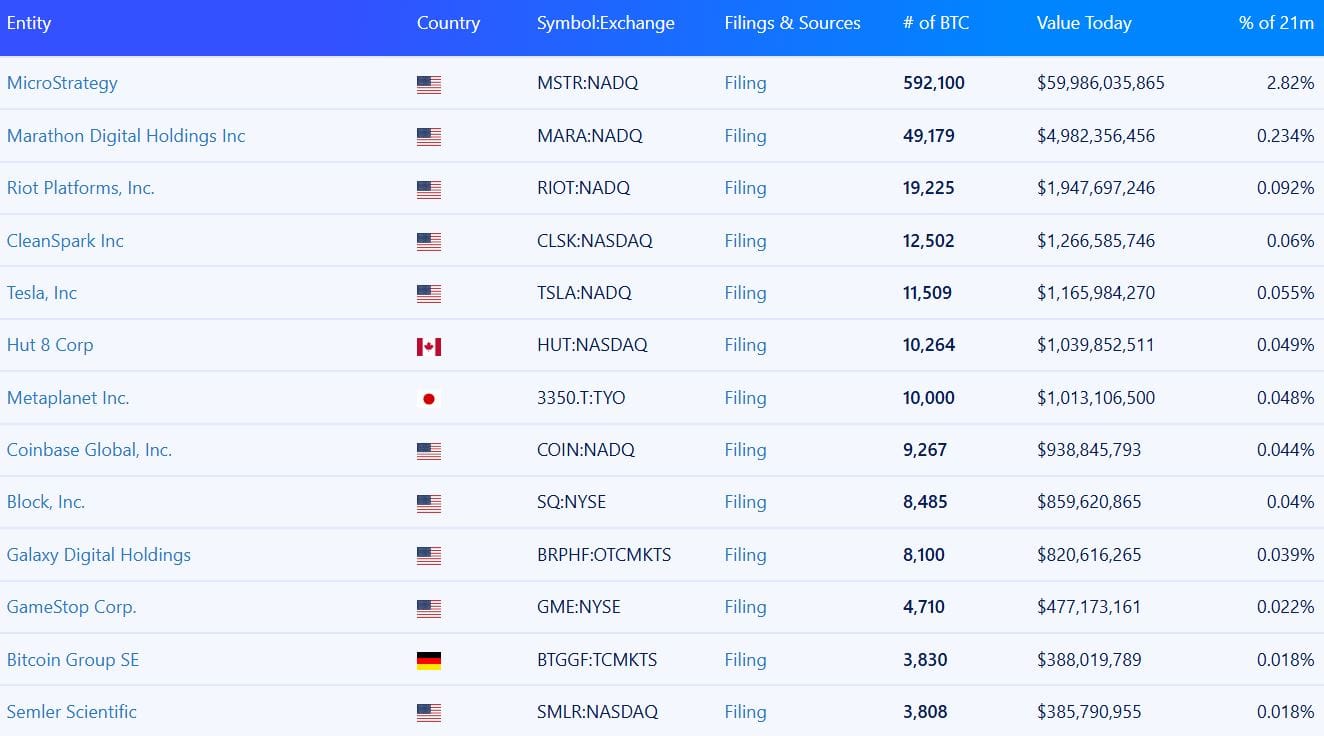The width and height of the screenshot is (1324, 736).
Task: Sort table by Value Today header
Action: click(x=1084, y=23)
